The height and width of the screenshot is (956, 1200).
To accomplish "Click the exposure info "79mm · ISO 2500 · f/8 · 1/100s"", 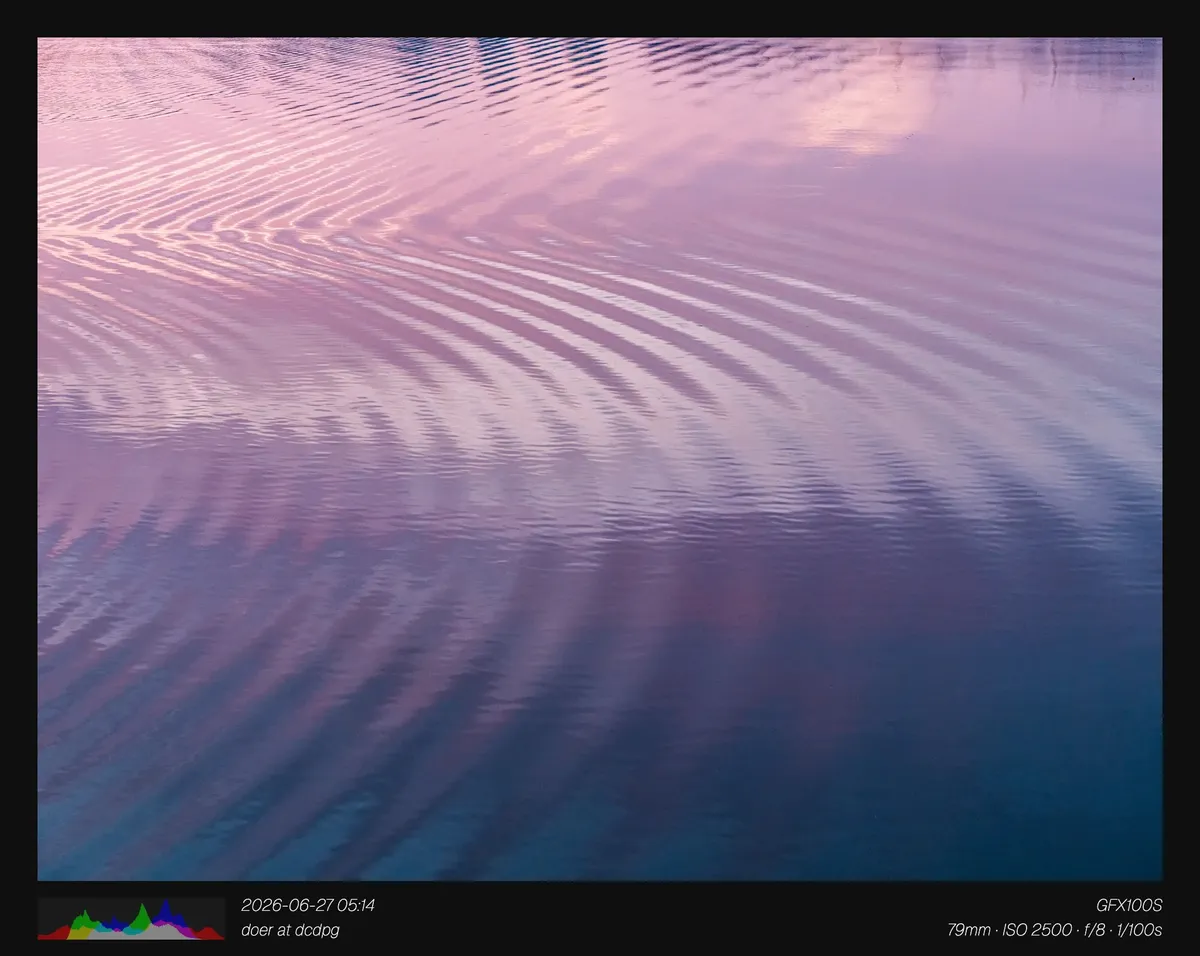I will (1054, 930).
